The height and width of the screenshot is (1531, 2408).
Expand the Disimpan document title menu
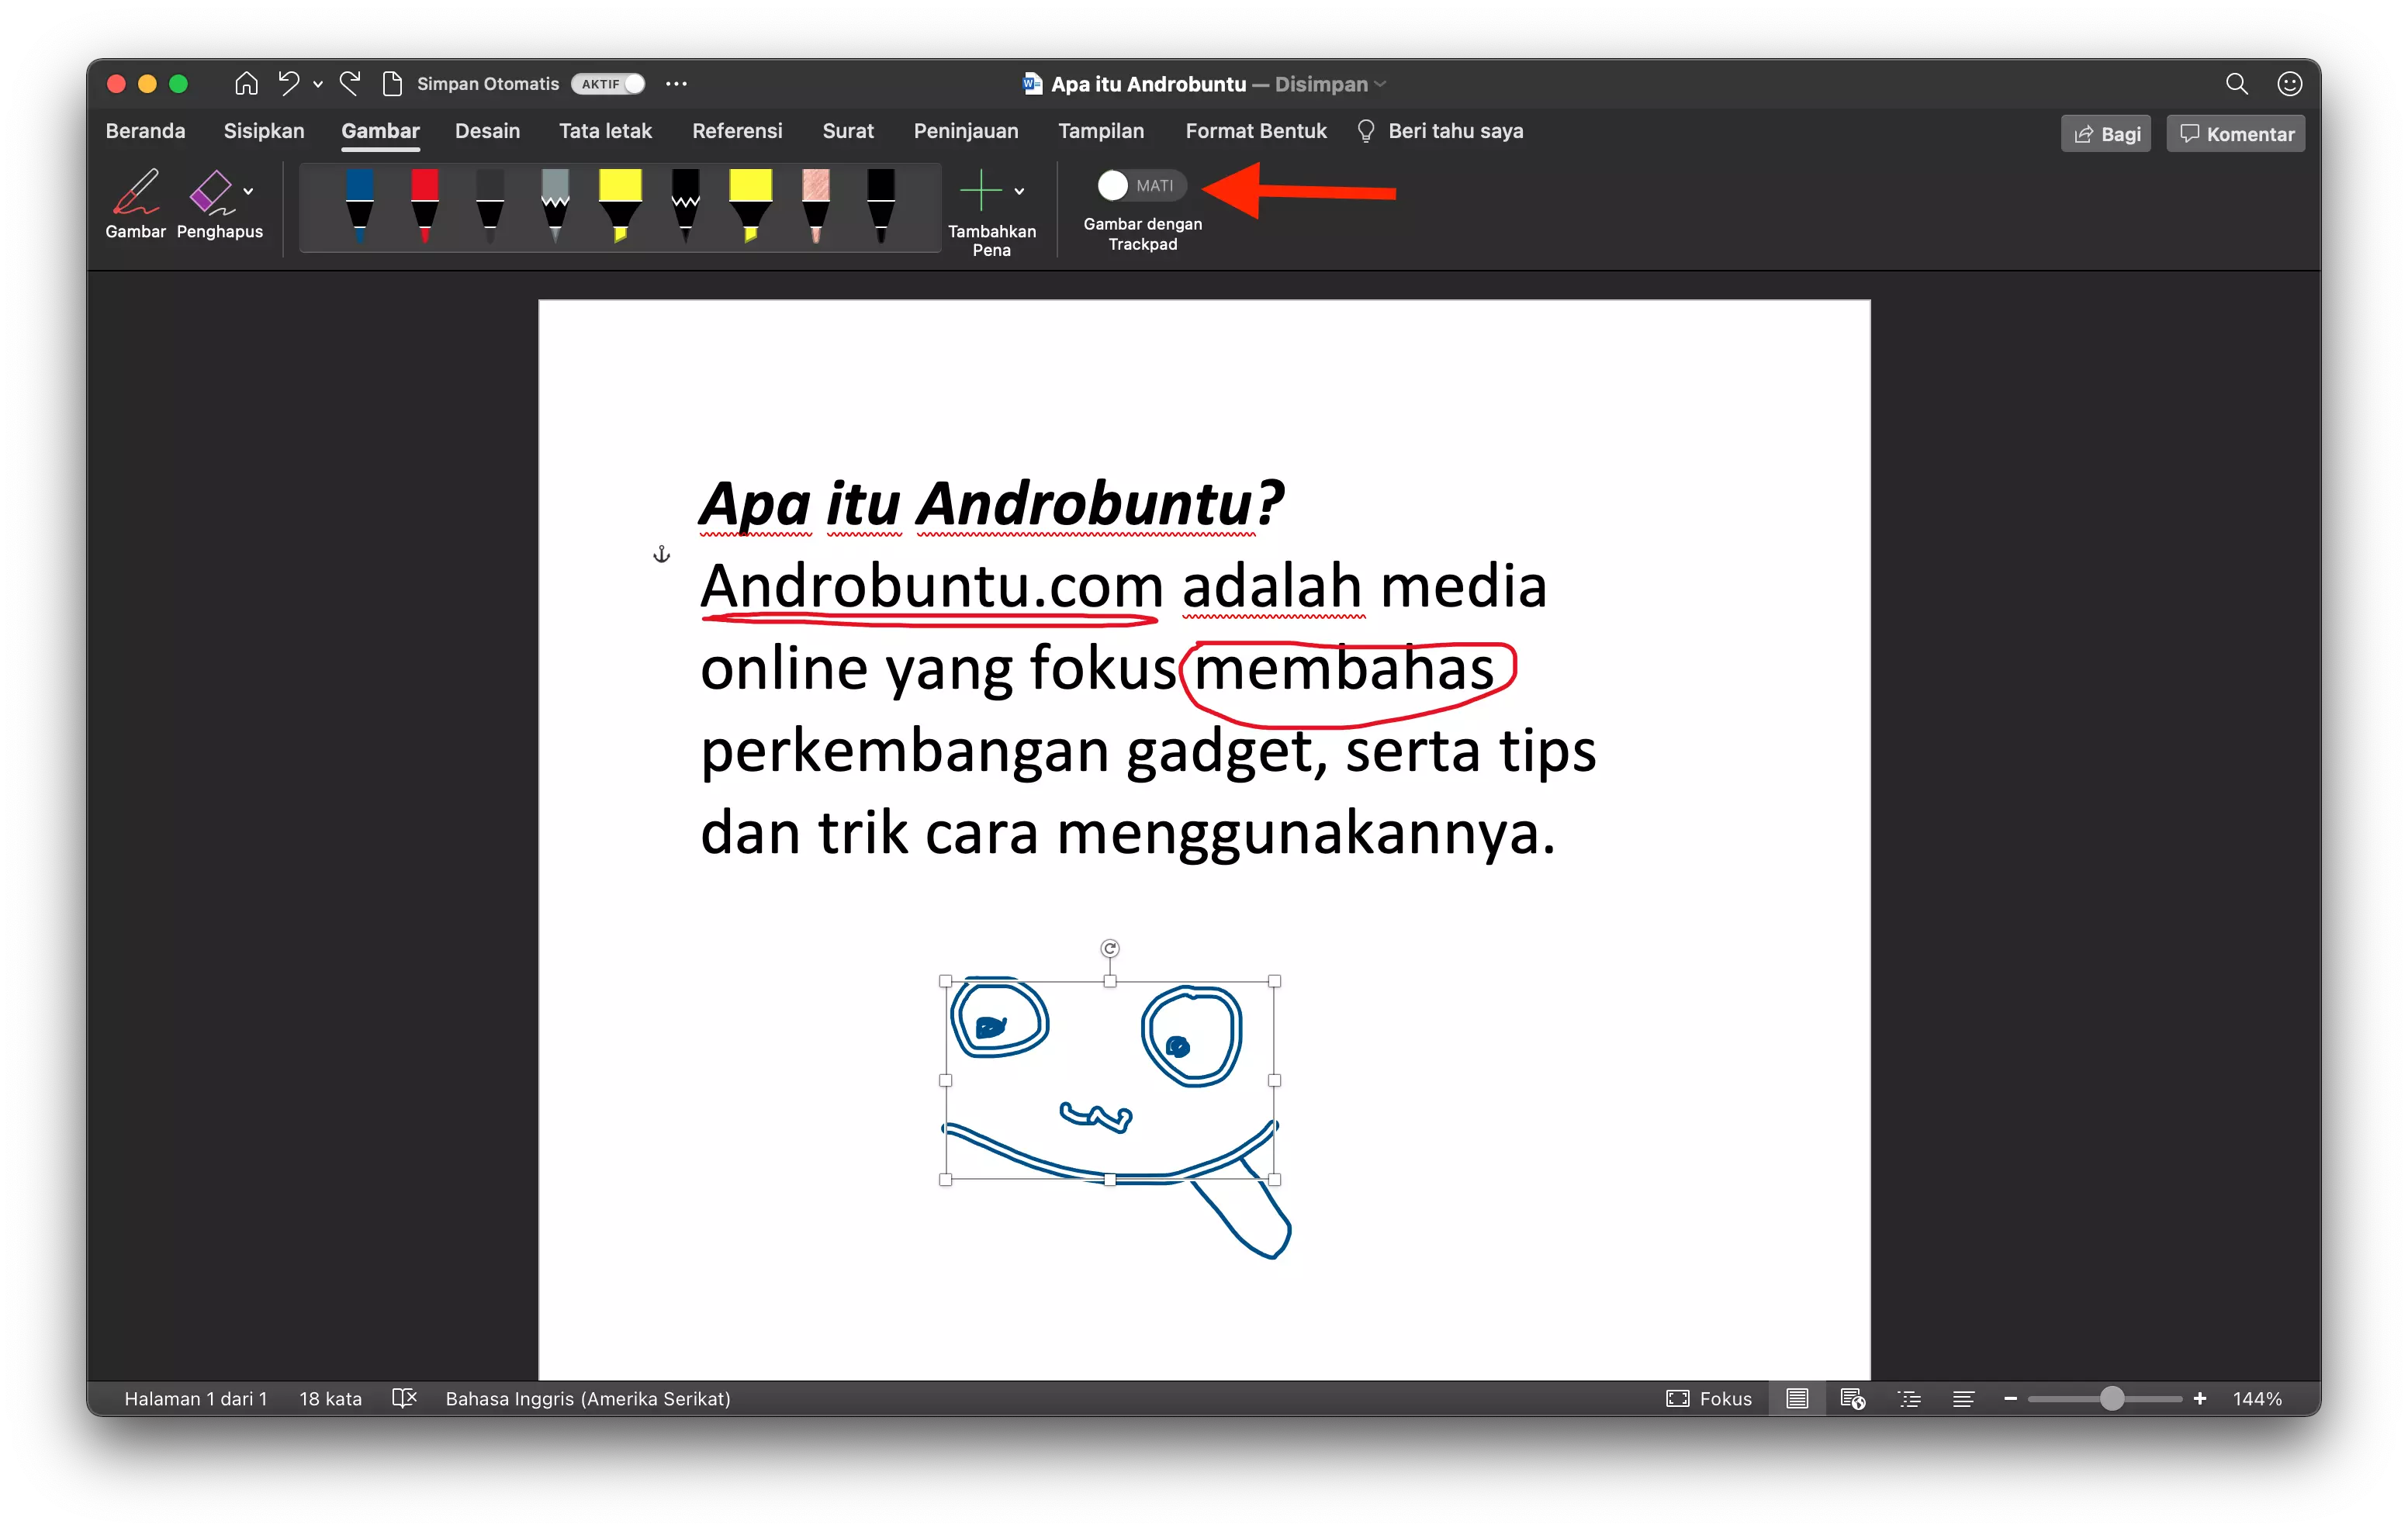point(1382,84)
